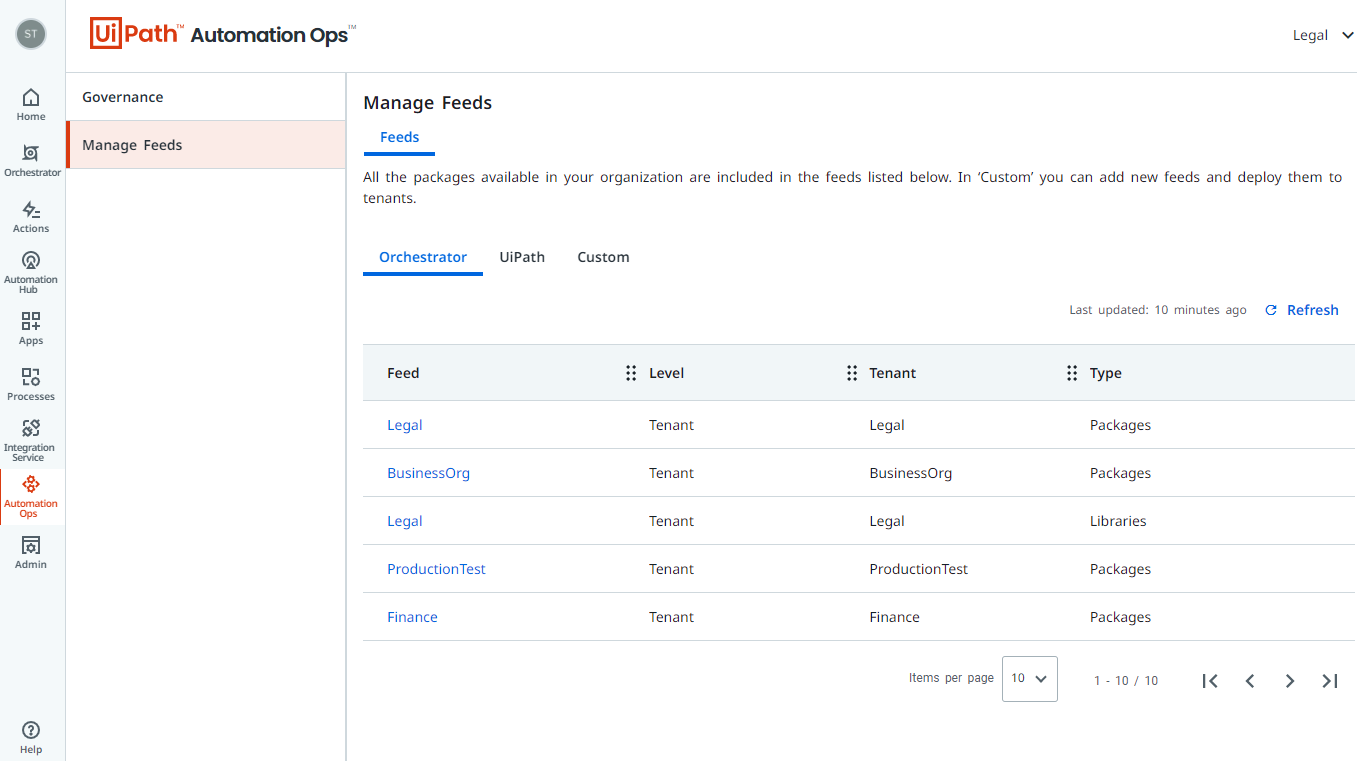The width and height of the screenshot is (1357, 761).
Task: Click the Type column header
Action: point(1105,373)
